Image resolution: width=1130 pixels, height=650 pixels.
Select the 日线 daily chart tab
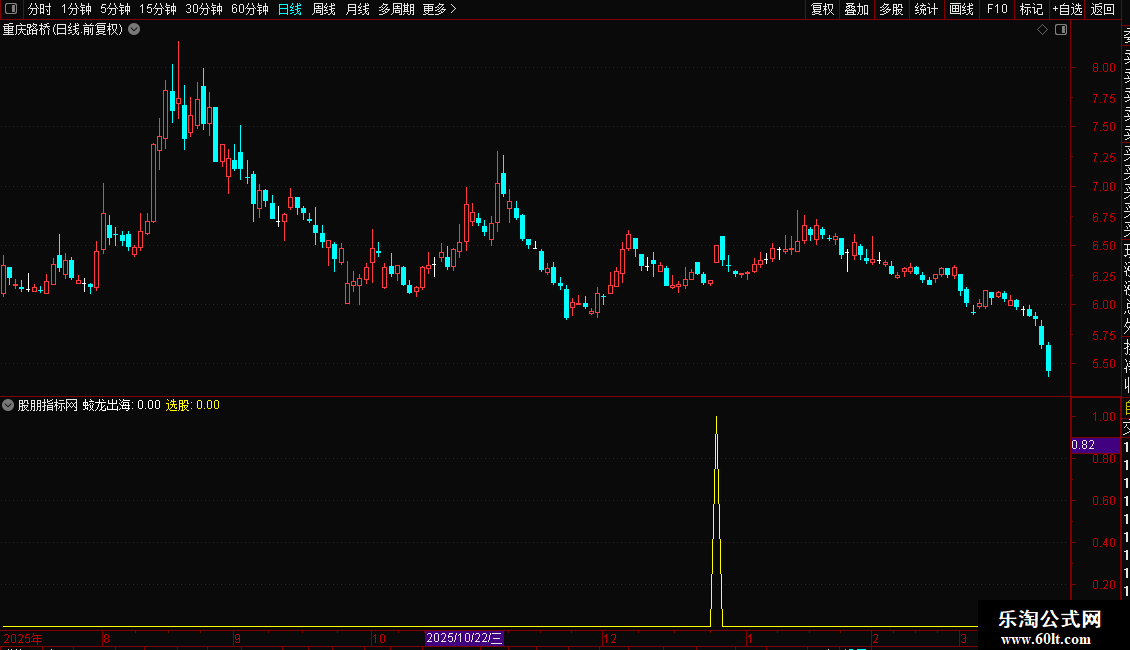click(290, 9)
